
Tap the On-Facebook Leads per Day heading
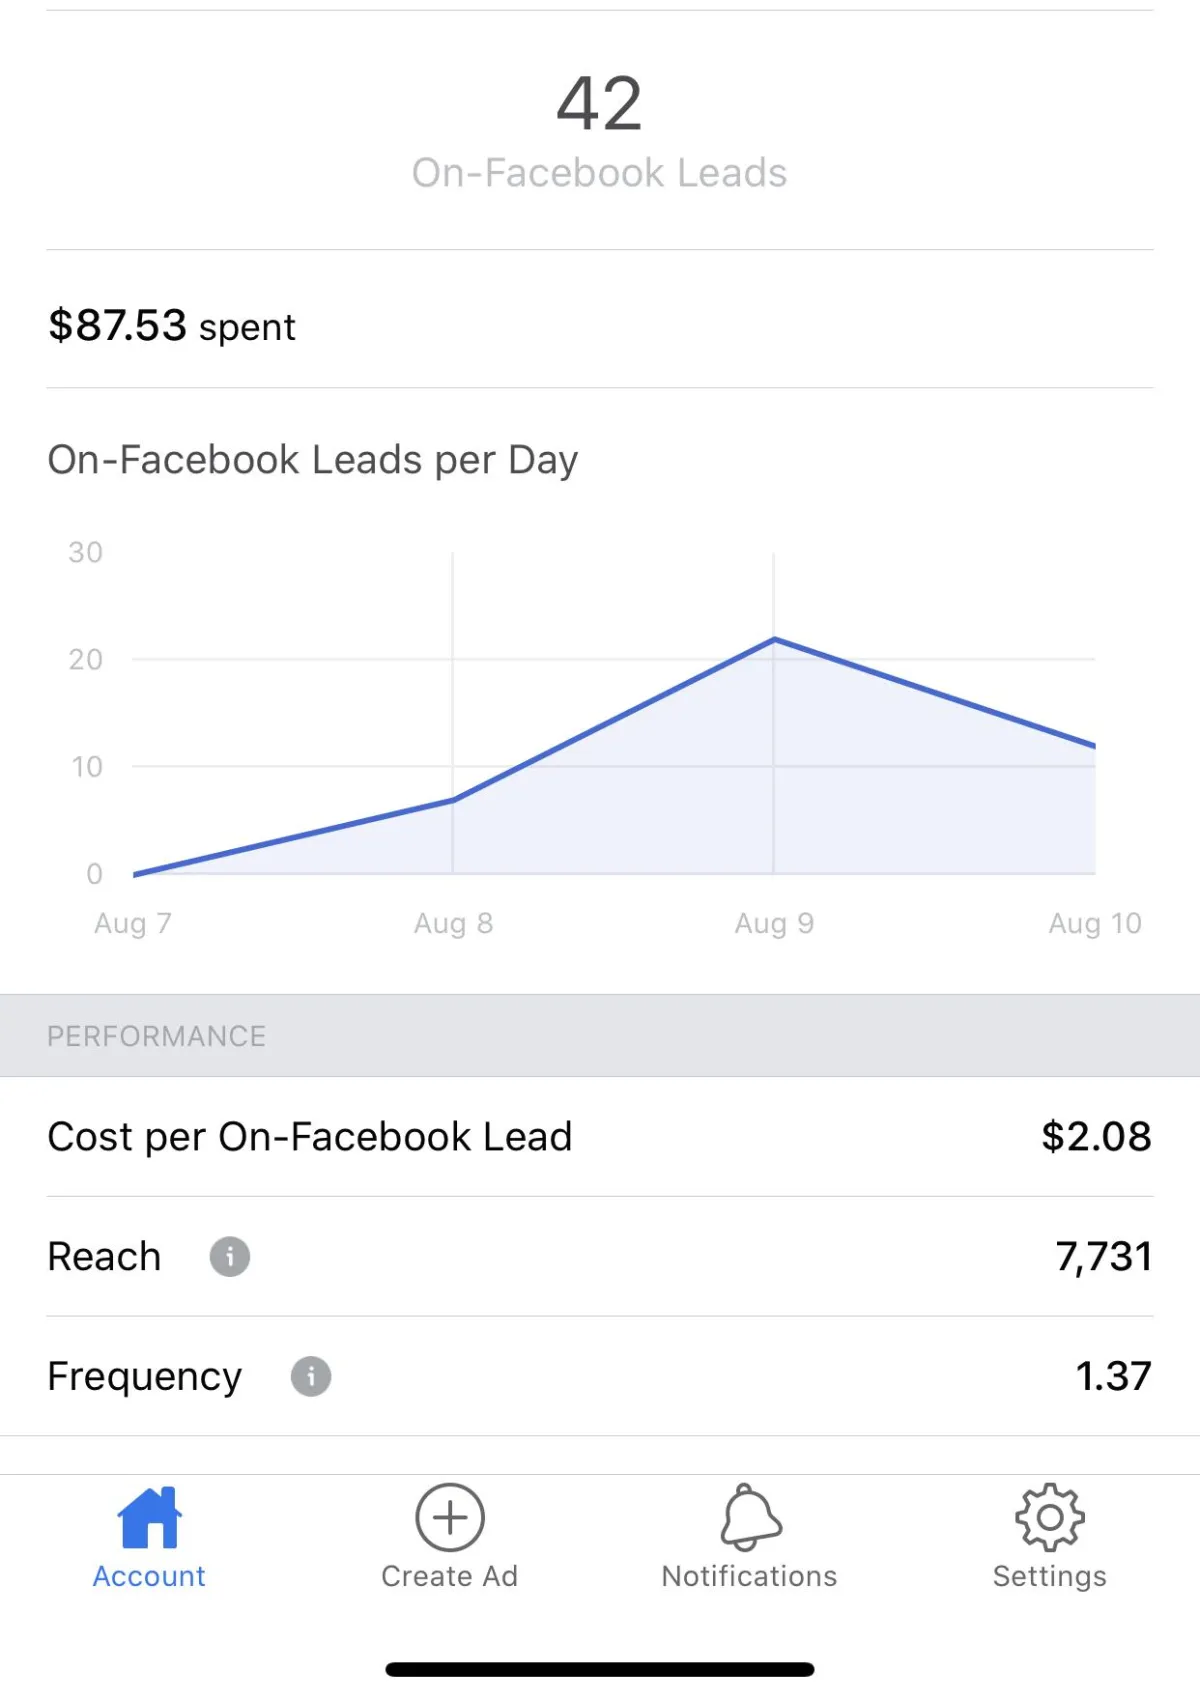313,460
